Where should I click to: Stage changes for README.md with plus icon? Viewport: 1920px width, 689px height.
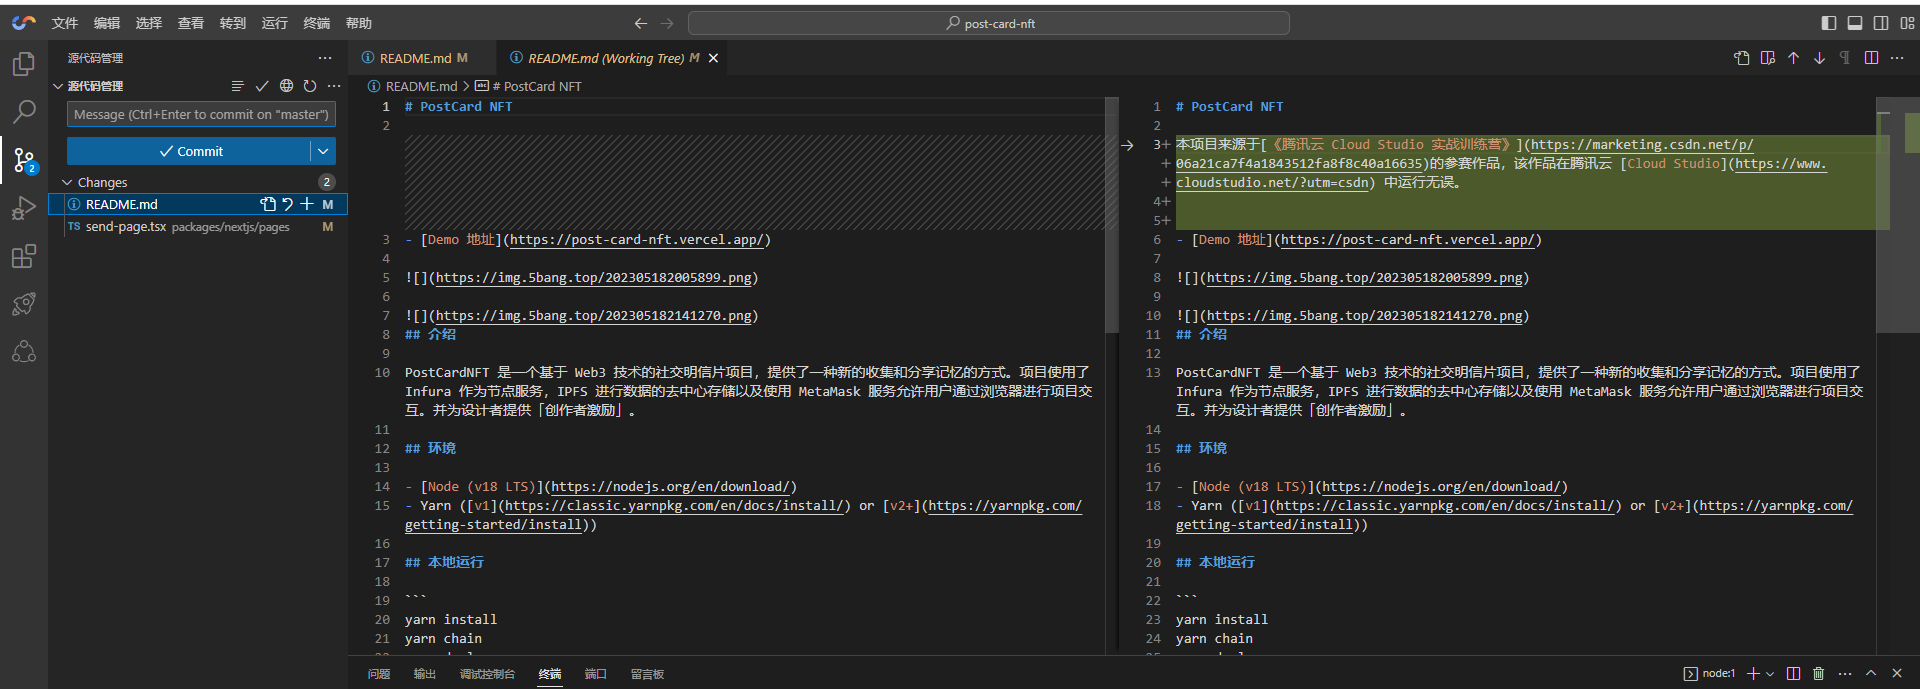coord(307,204)
